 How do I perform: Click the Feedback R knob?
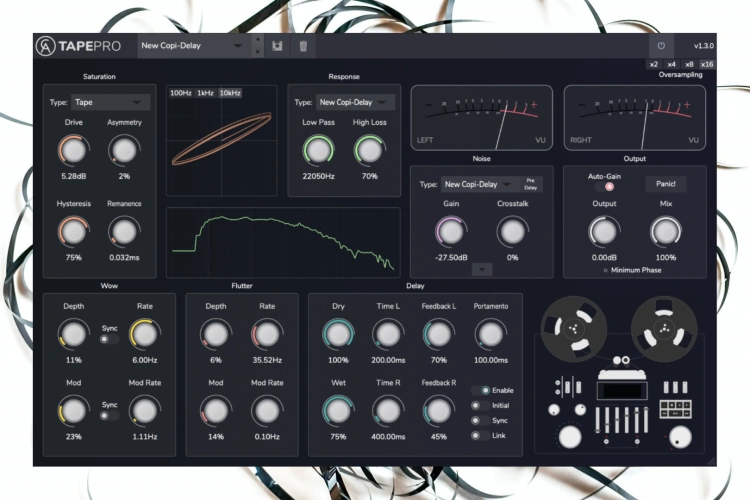click(439, 411)
